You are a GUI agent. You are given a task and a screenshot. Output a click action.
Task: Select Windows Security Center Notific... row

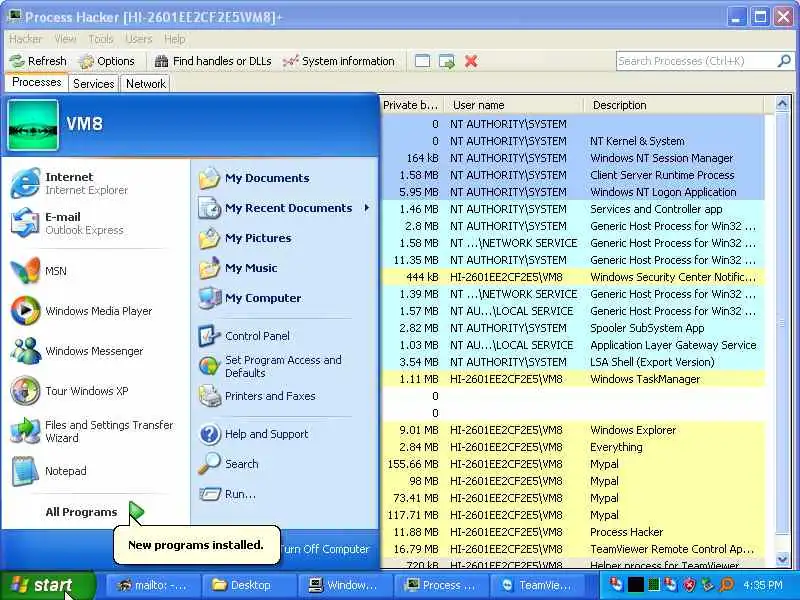(x=572, y=277)
